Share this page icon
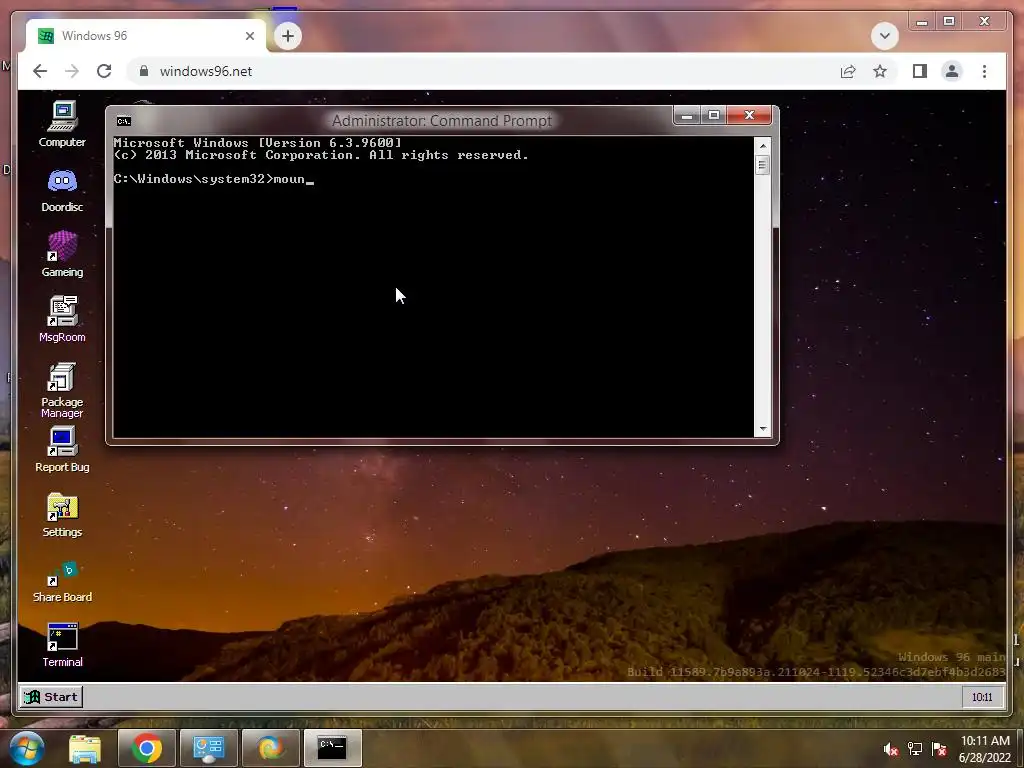 point(848,71)
